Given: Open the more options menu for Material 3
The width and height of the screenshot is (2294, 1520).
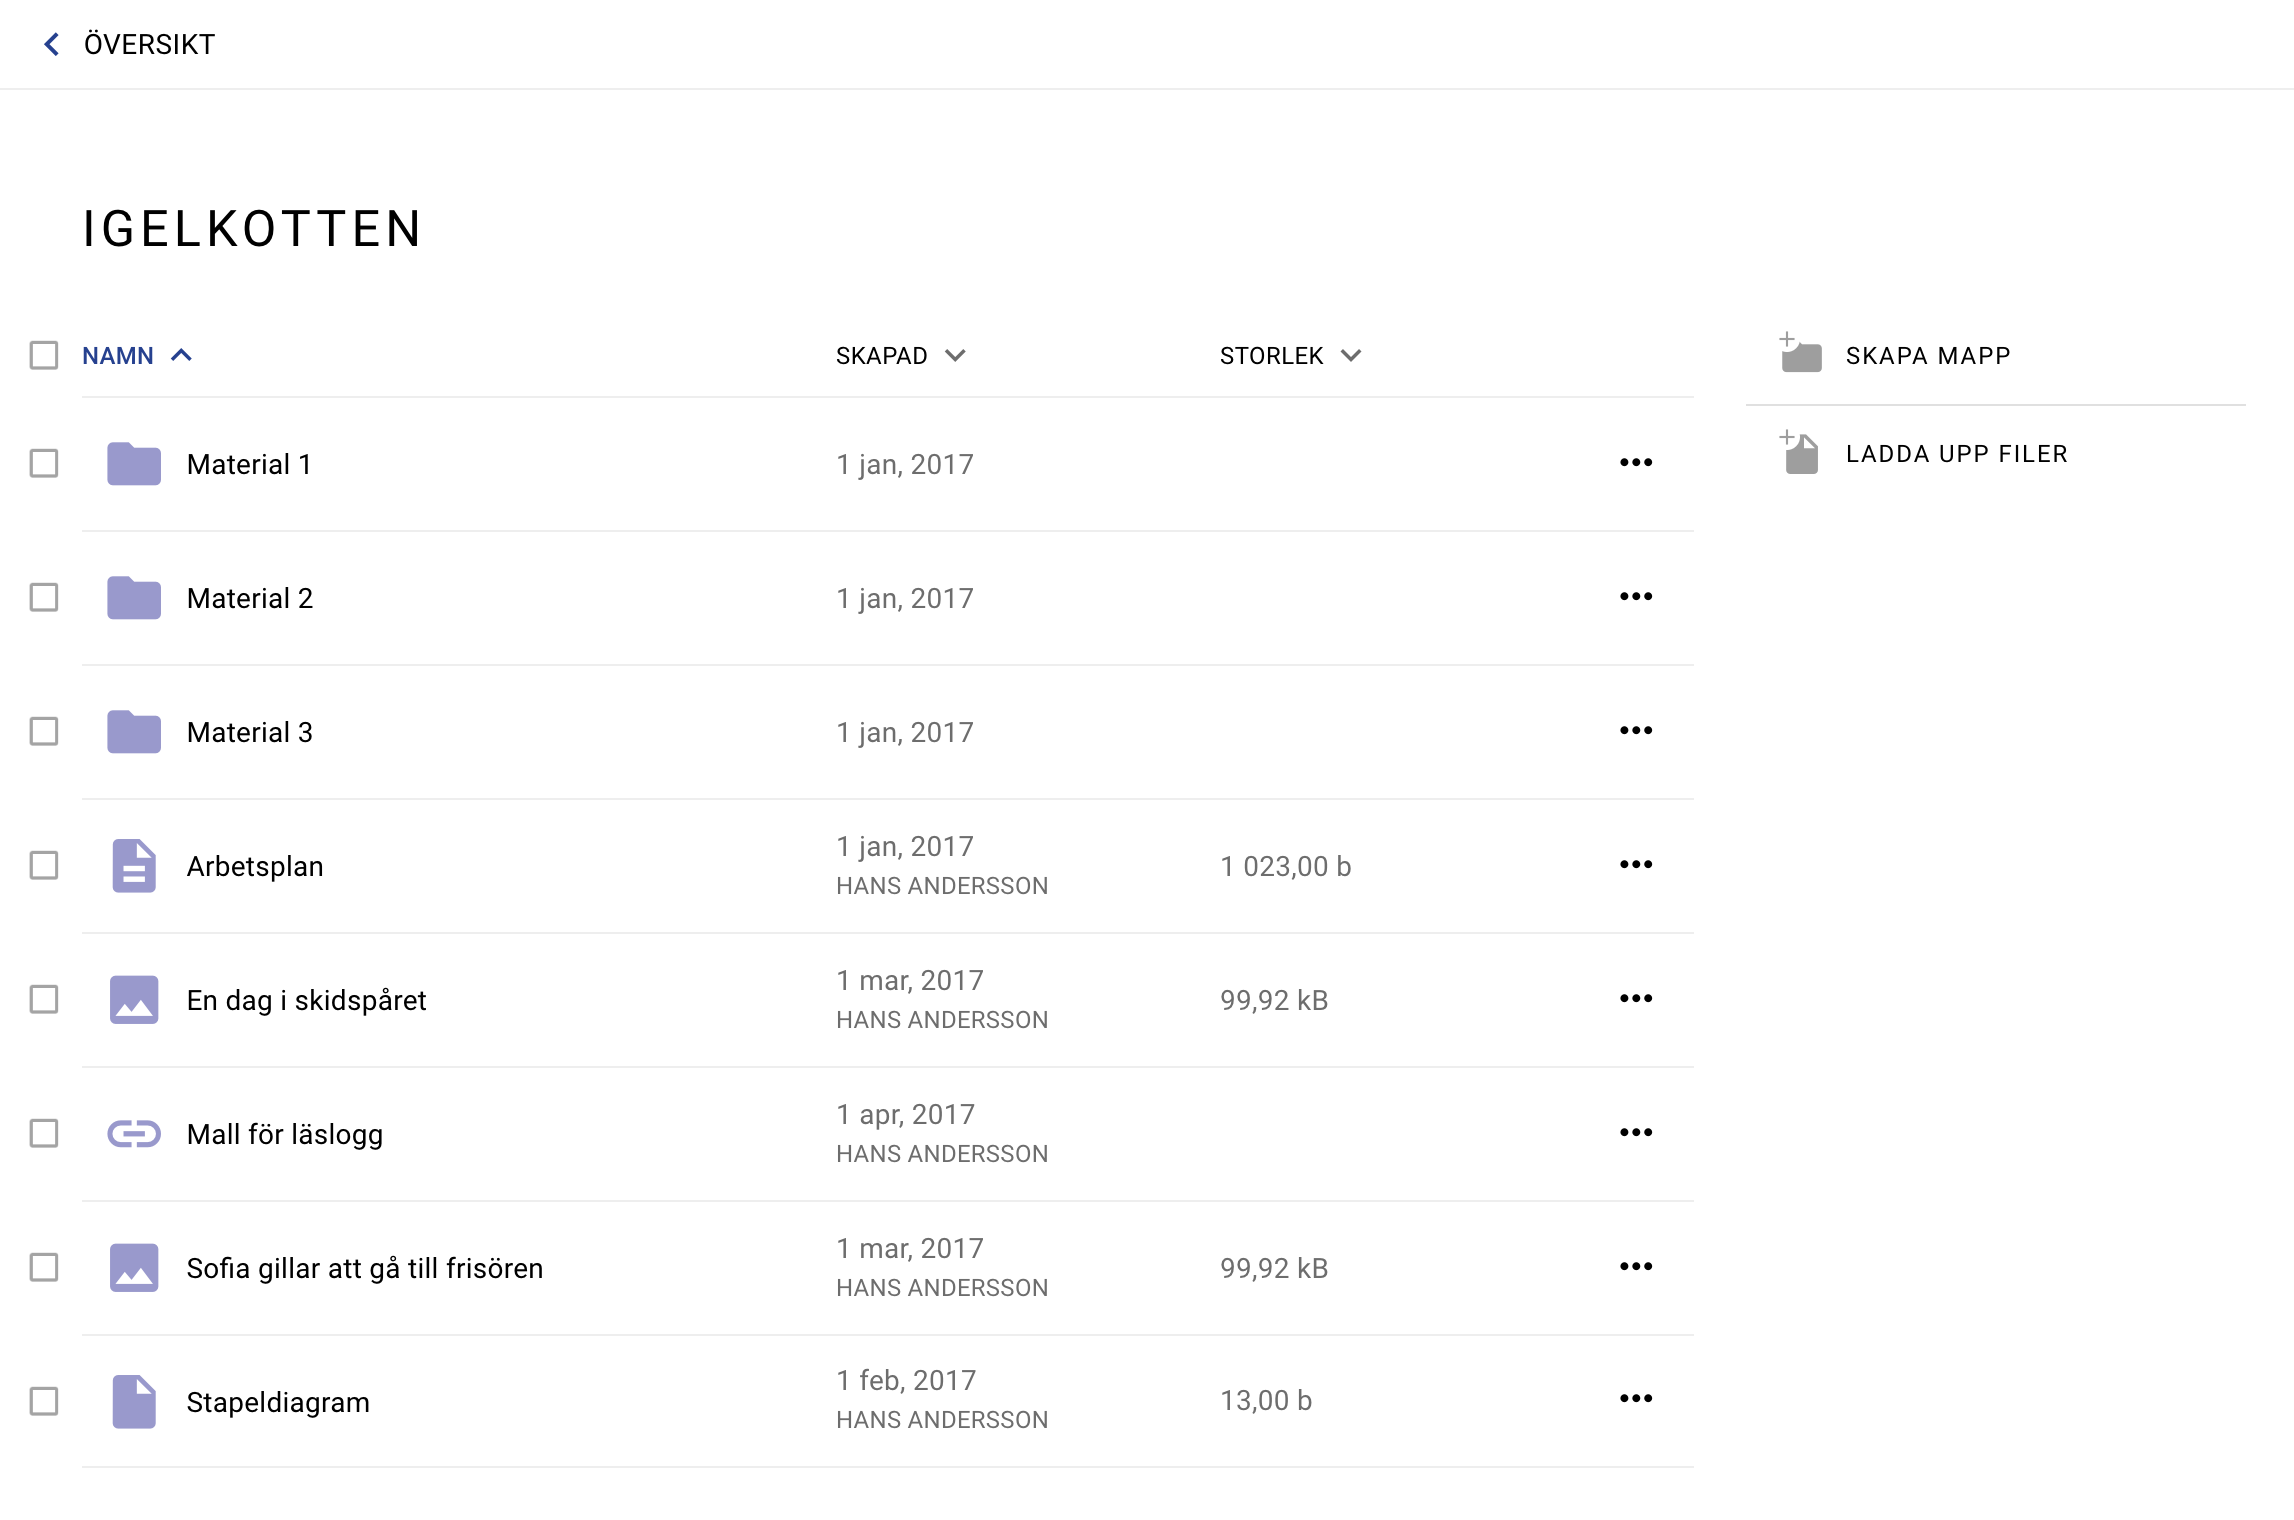Looking at the screenshot, I should [x=1636, y=731].
